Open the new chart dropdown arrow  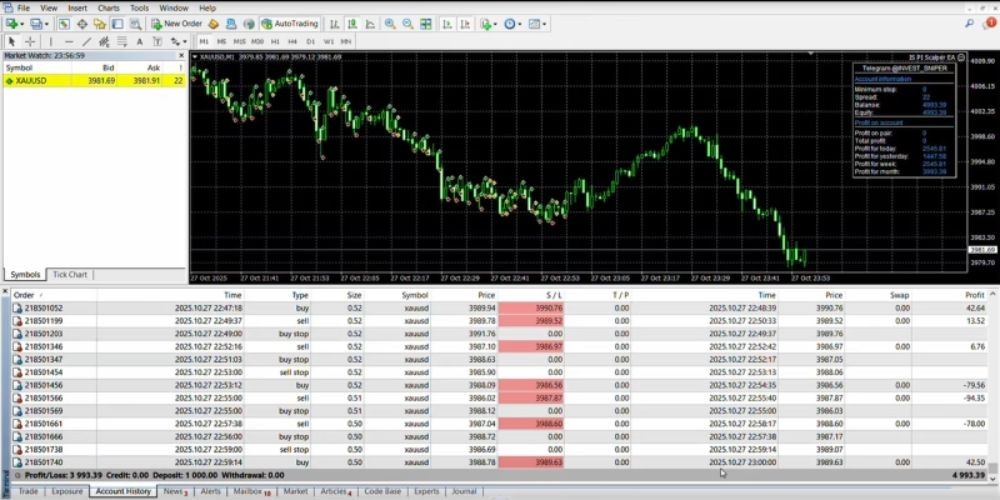23,23
